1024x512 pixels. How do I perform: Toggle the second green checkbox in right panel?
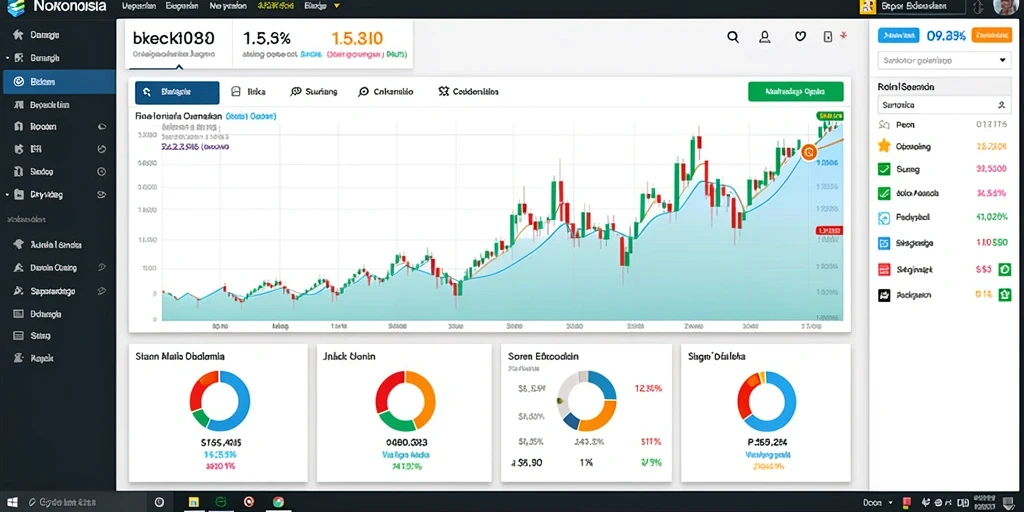(x=884, y=193)
